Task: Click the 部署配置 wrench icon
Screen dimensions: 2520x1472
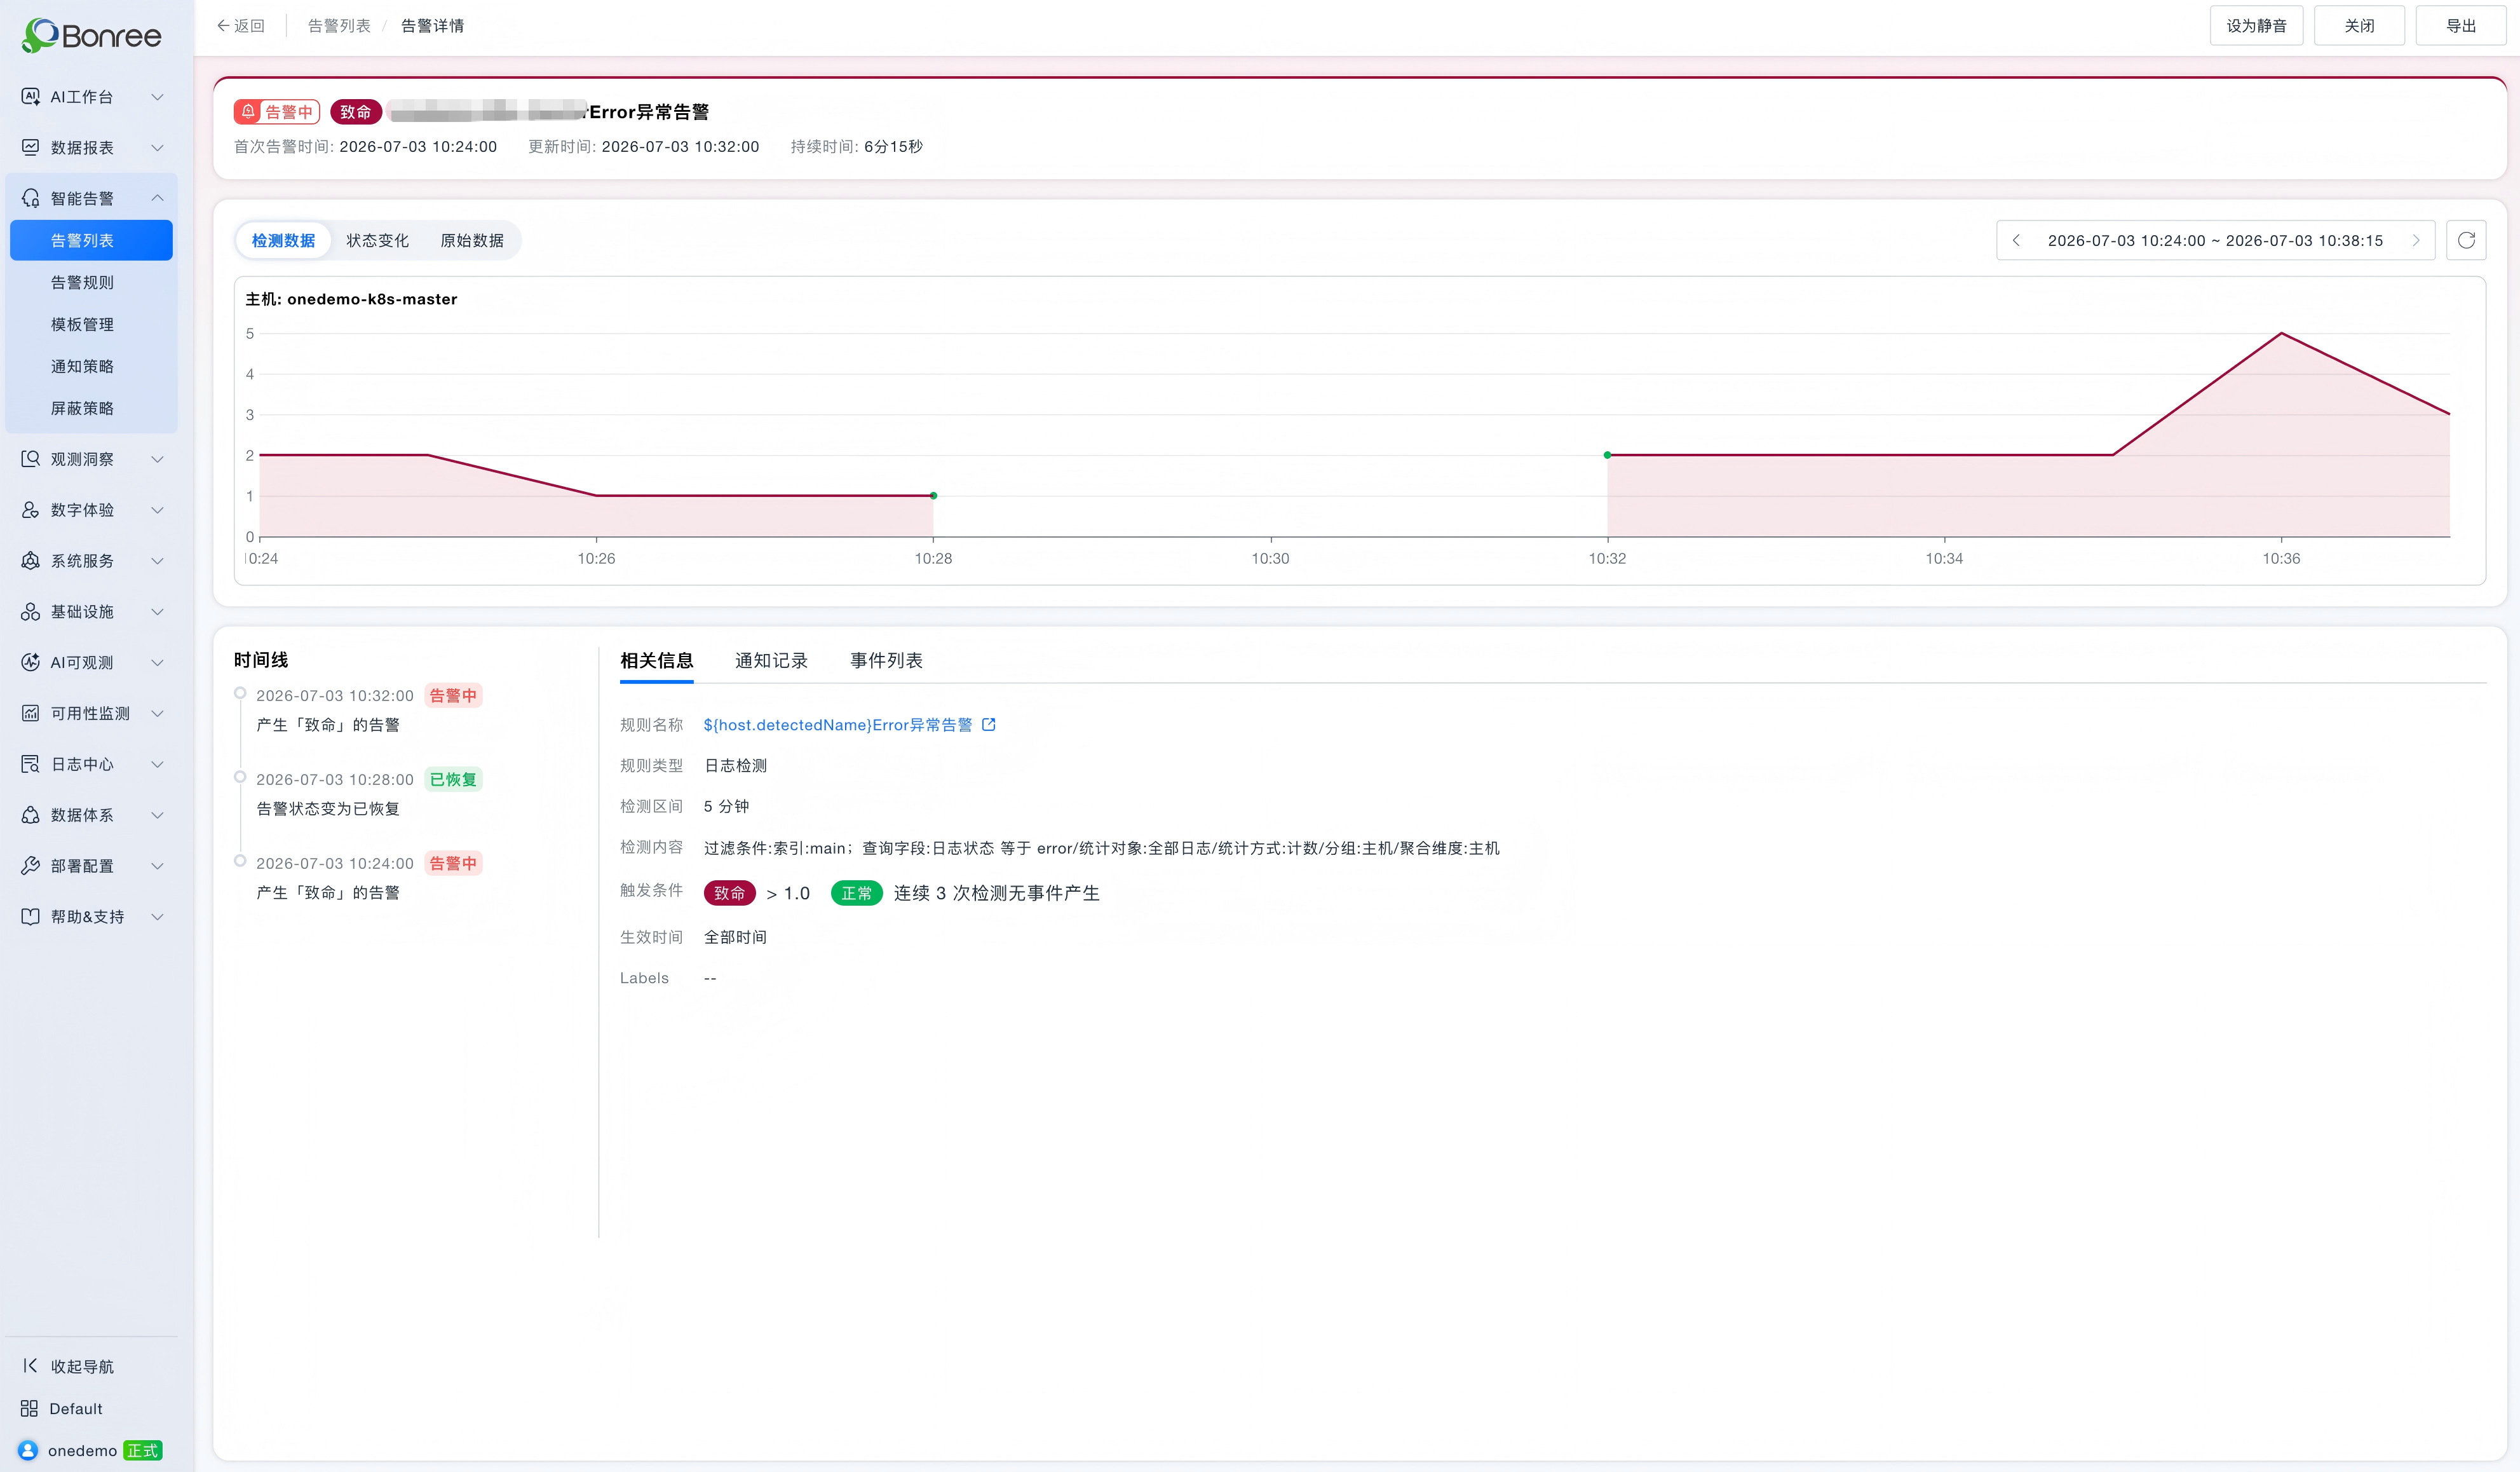Action: tap(31, 866)
